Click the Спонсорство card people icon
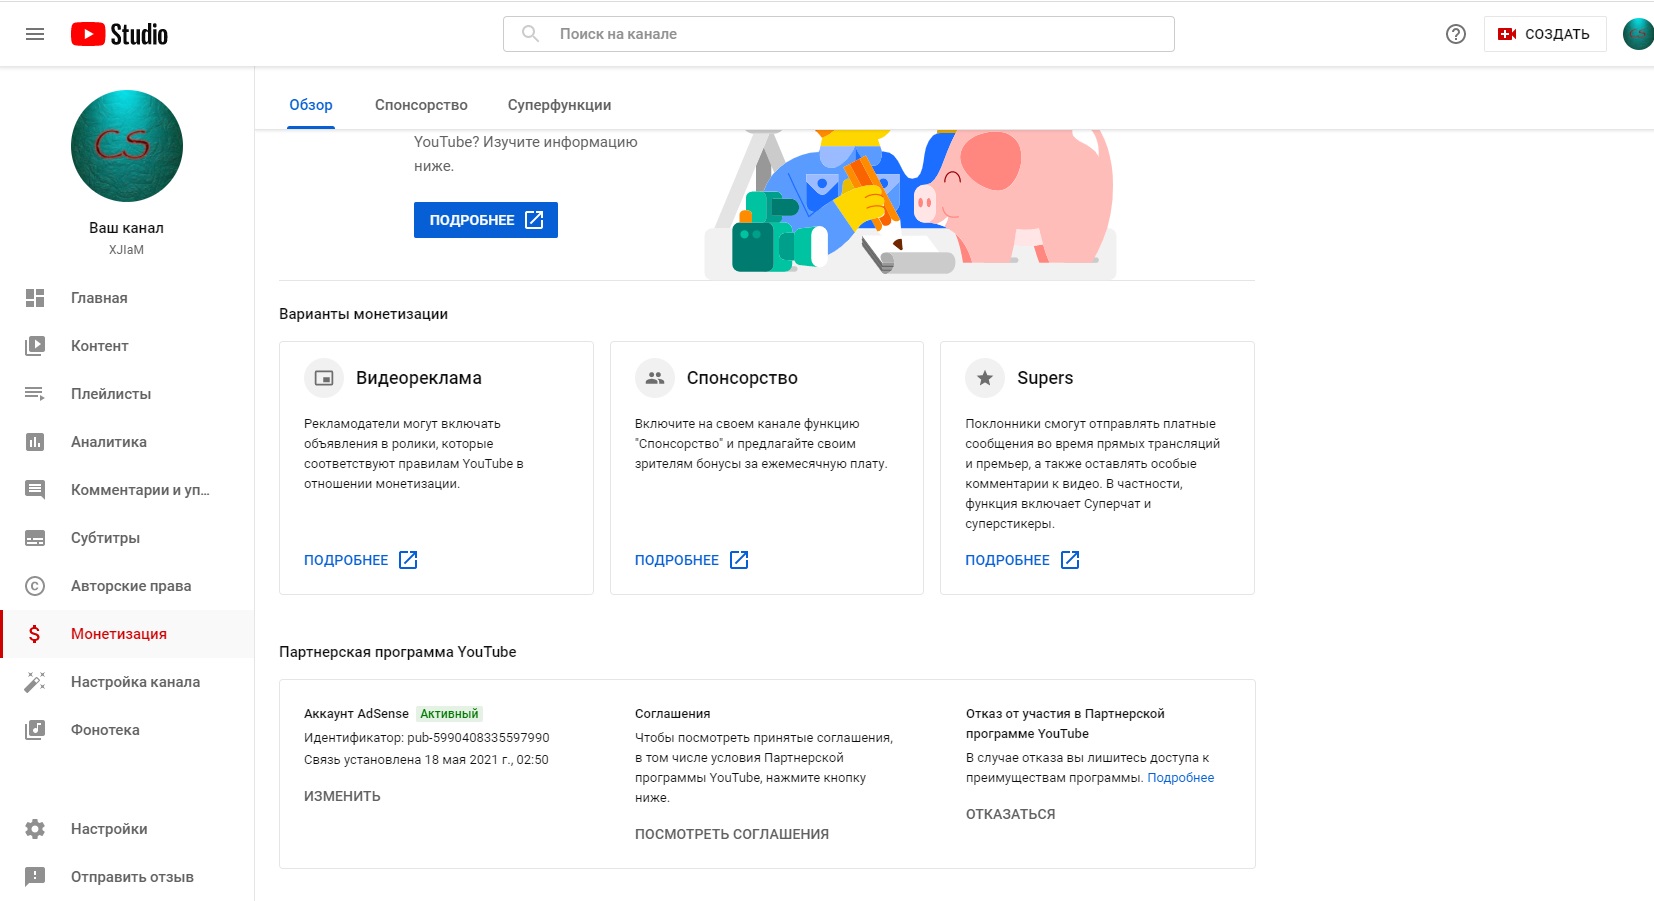This screenshot has height=901, width=1654. pos(655,378)
